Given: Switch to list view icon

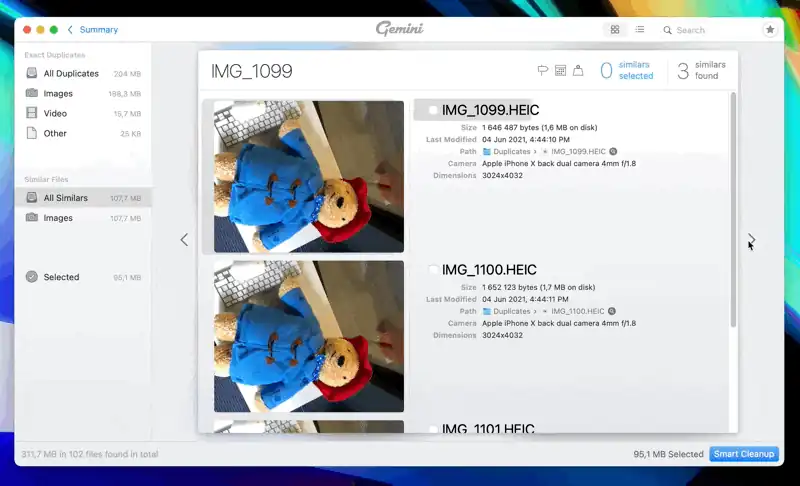Looking at the screenshot, I should [639, 30].
